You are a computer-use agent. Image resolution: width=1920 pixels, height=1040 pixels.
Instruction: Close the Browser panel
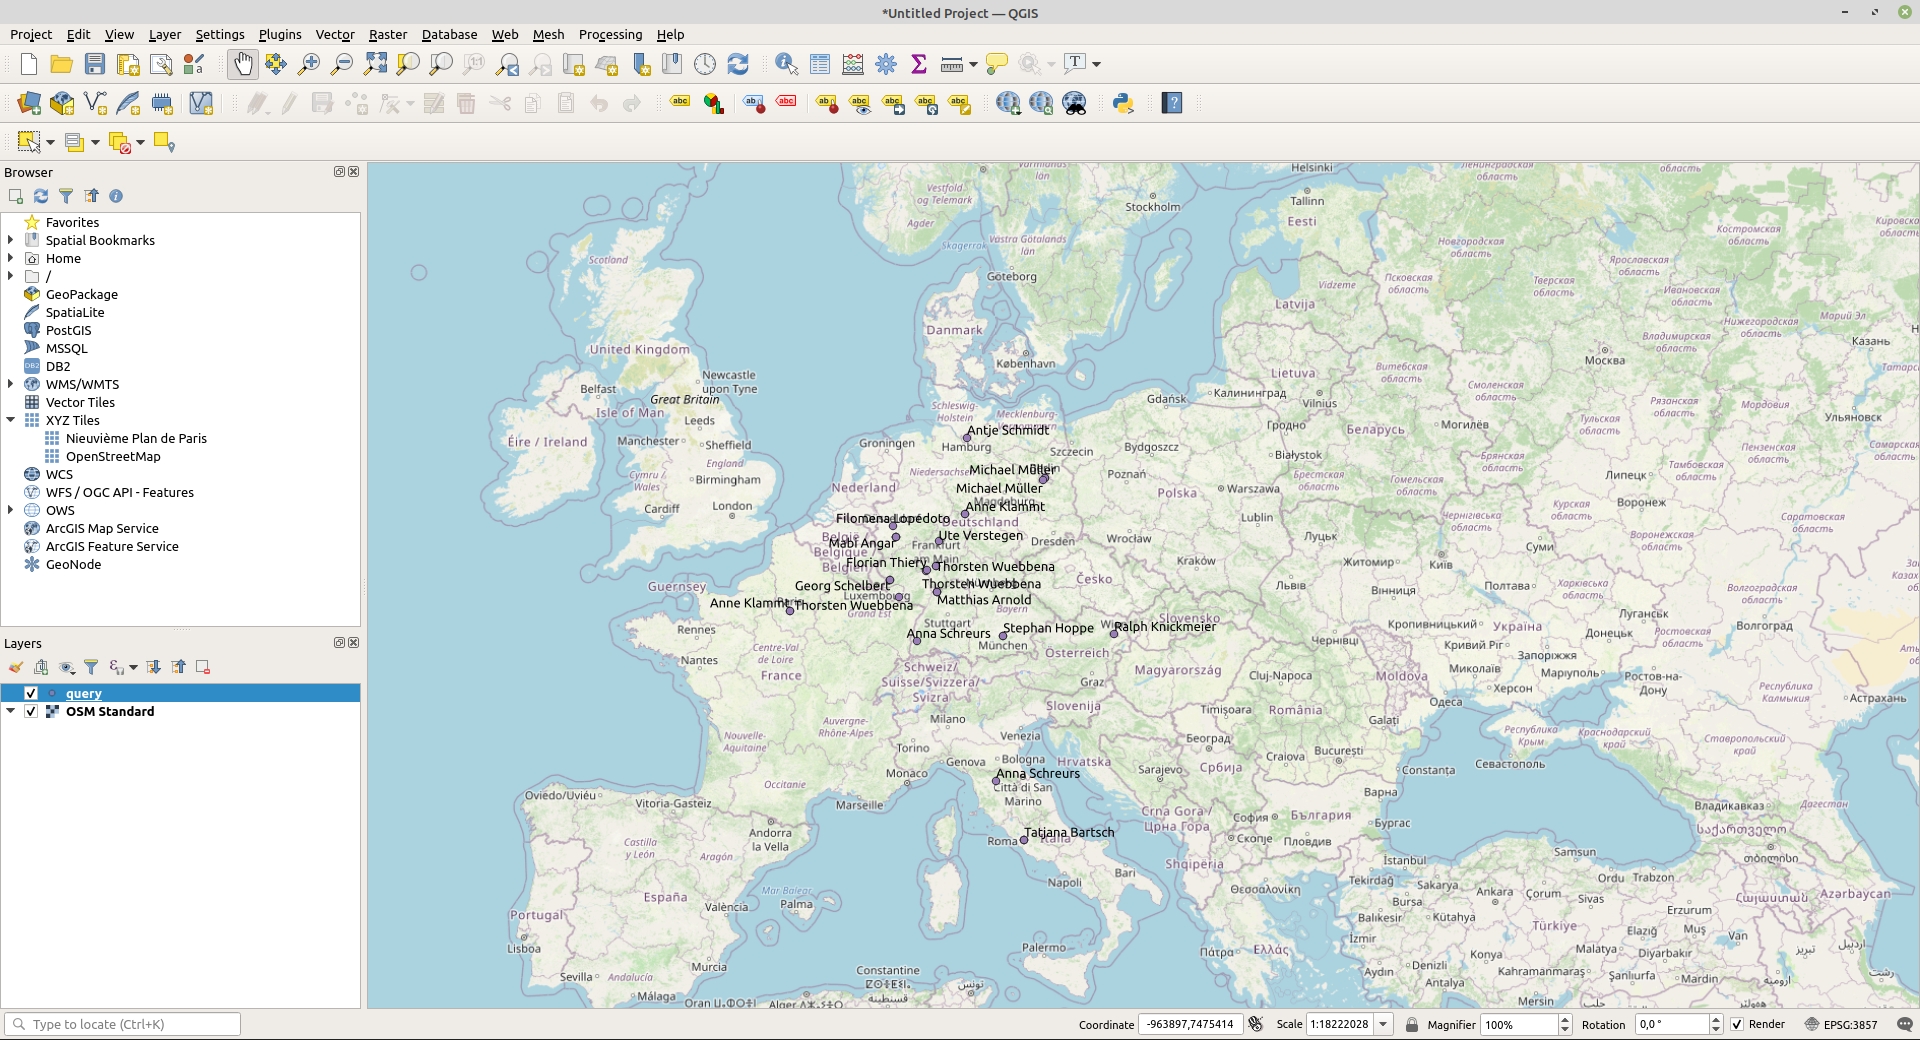353,172
